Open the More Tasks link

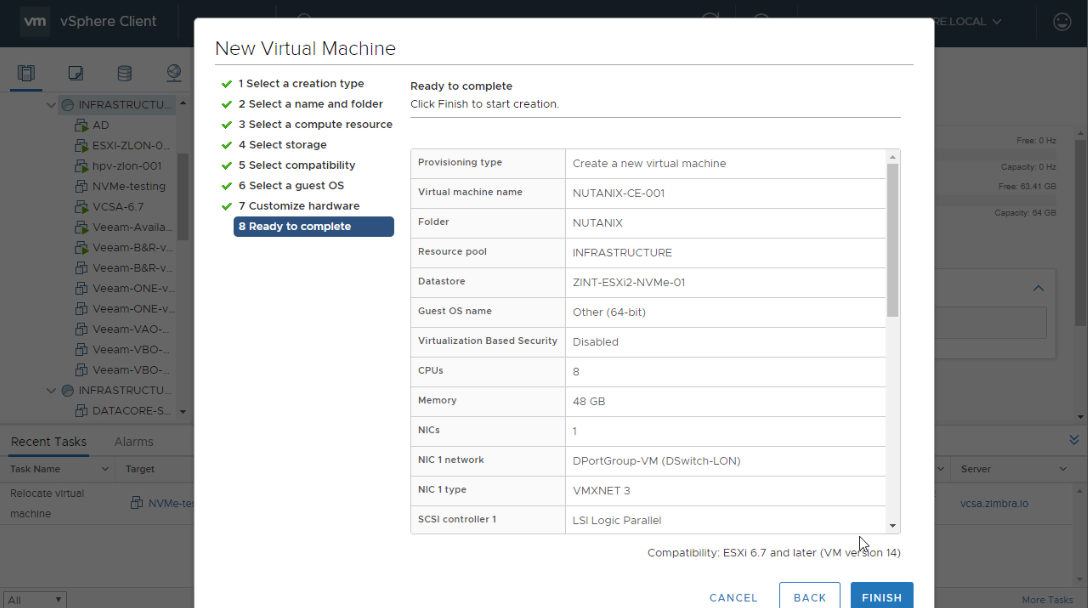pyautogui.click(x=1047, y=600)
